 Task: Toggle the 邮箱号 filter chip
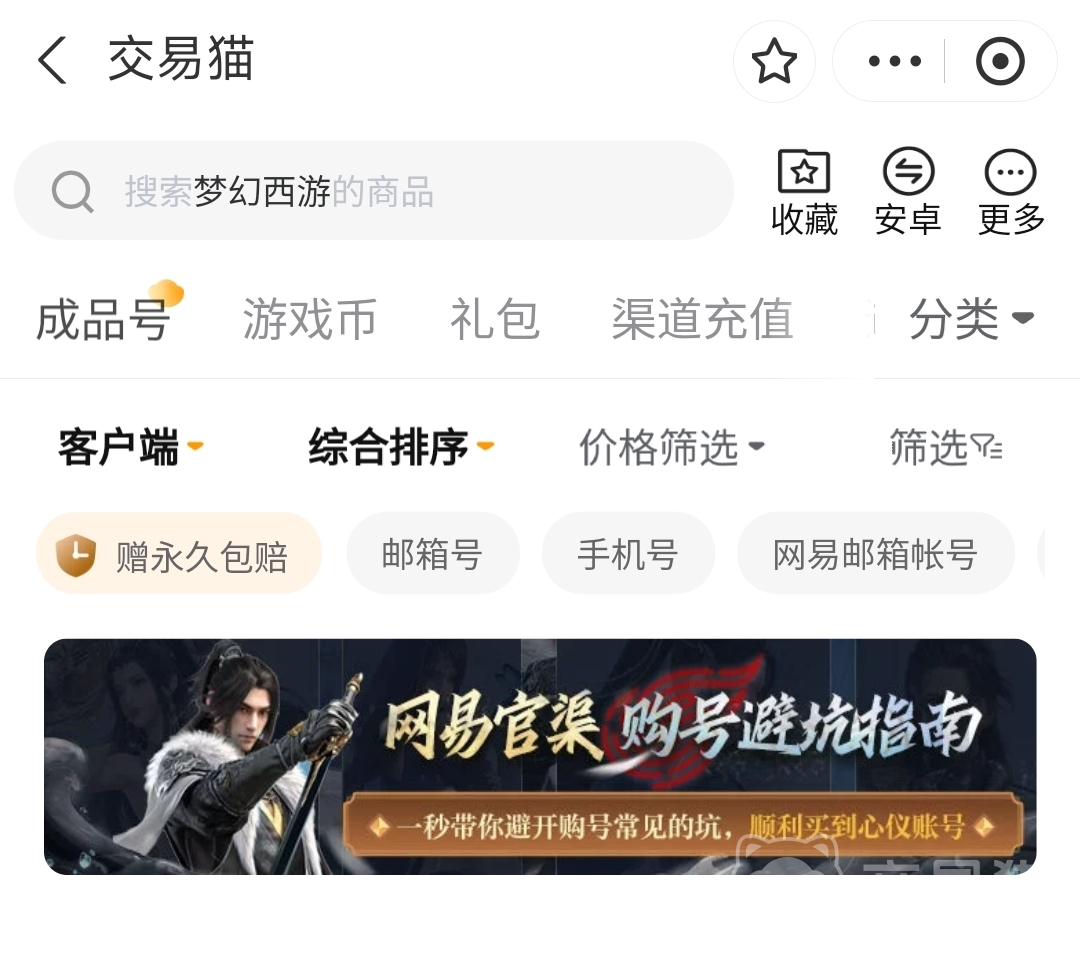[x=433, y=553]
